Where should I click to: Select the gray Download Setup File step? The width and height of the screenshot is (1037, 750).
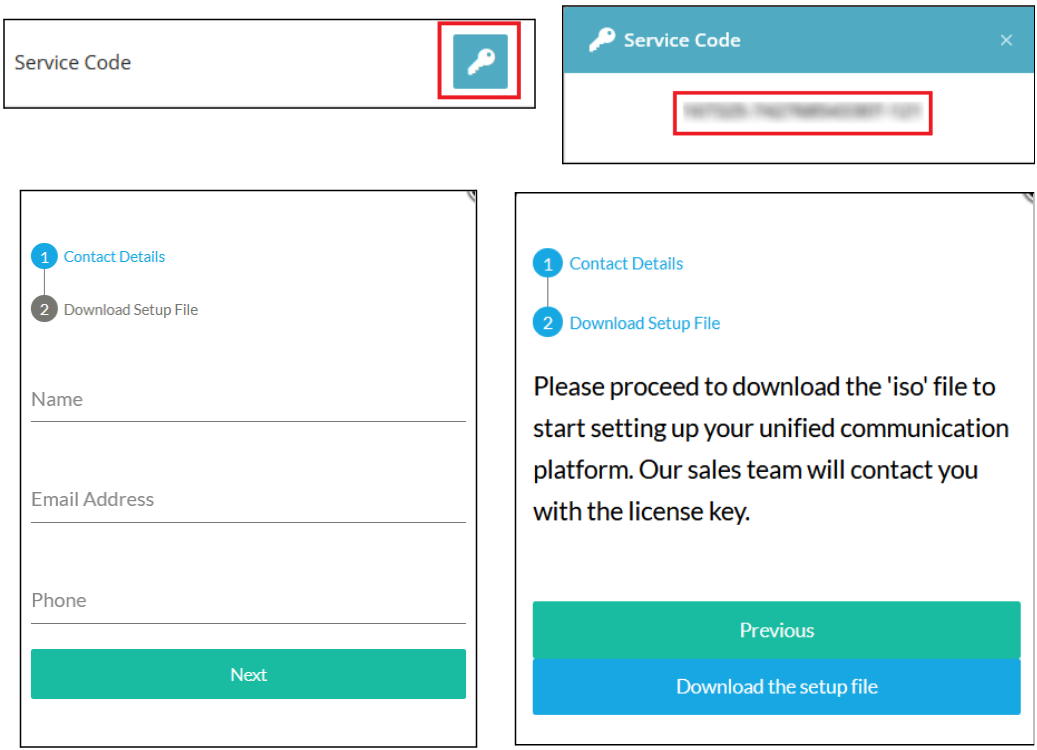click(x=131, y=310)
